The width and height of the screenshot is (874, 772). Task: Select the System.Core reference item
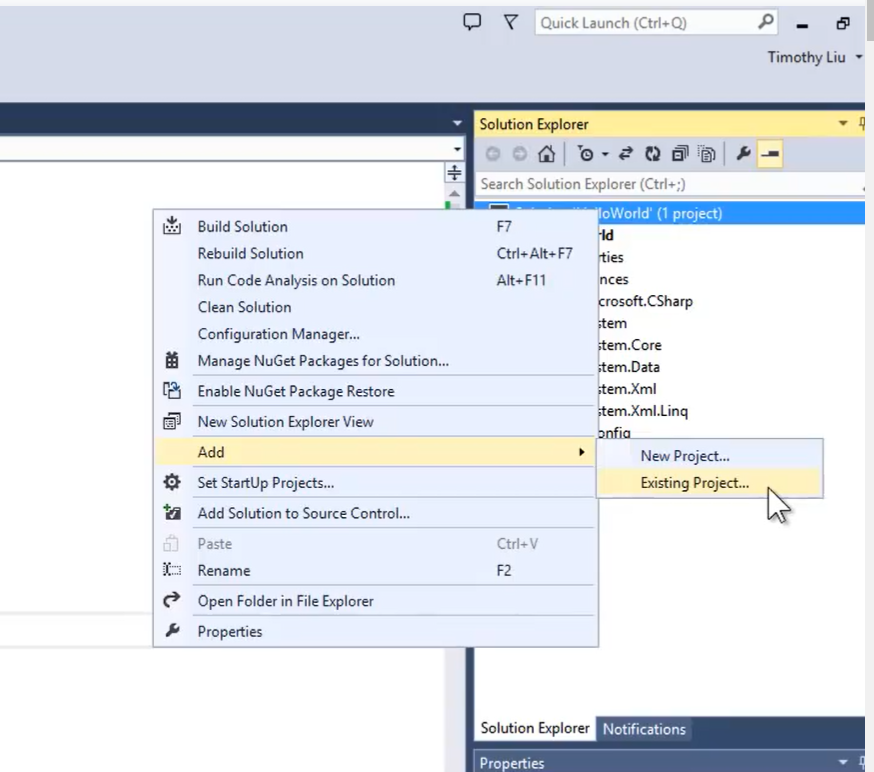[629, 344]
